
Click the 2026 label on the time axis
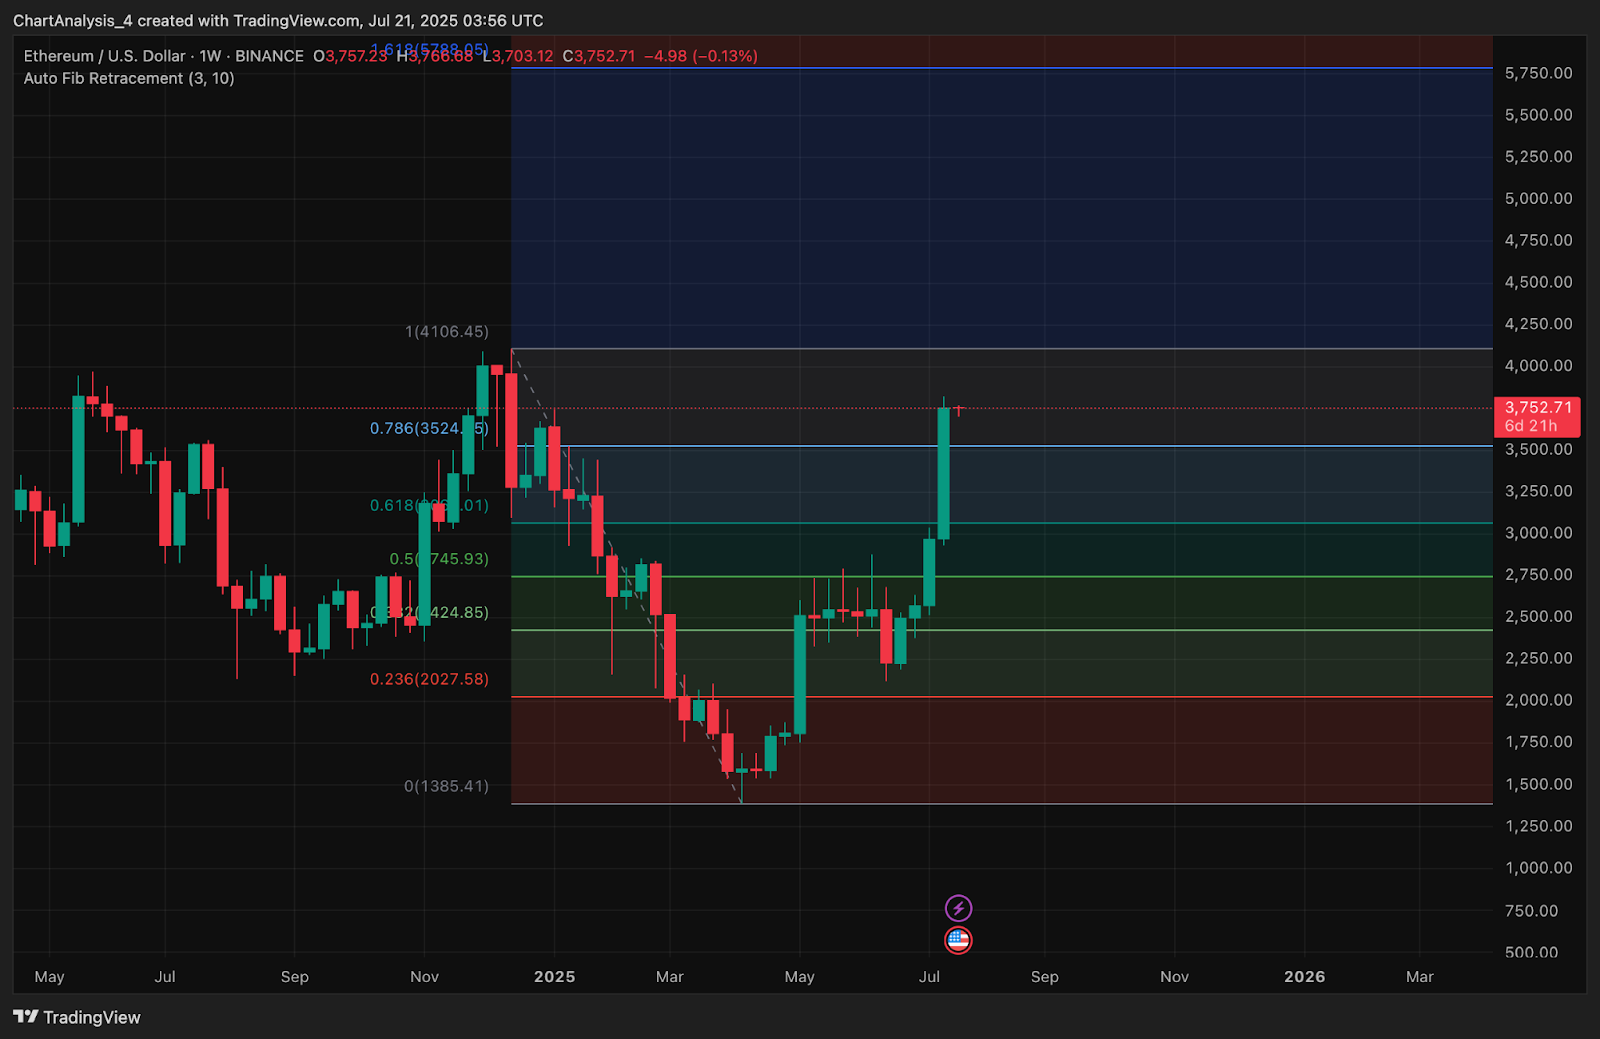(x=1304, y=977)
